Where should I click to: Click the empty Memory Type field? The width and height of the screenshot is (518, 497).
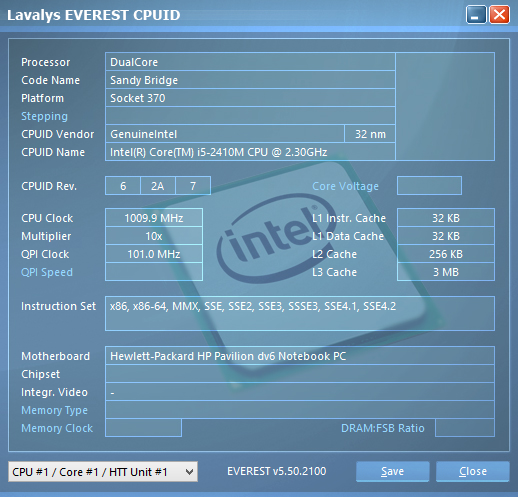click(300, 410)
